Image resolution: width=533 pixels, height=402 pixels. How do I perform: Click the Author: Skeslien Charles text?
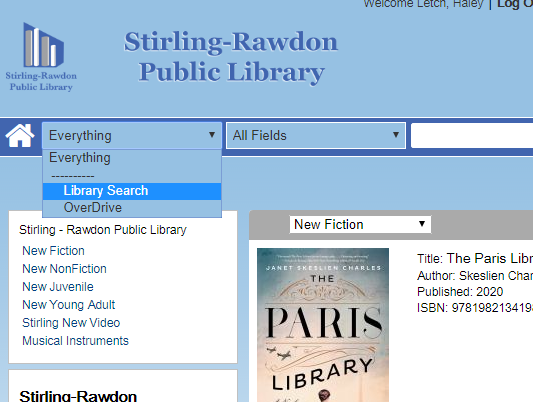point(475,276)
